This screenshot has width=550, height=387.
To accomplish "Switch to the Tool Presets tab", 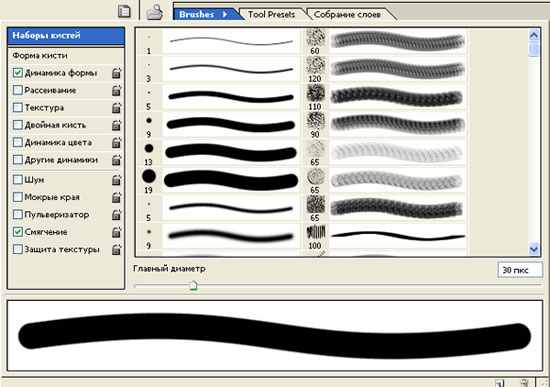I will point(271,14).
